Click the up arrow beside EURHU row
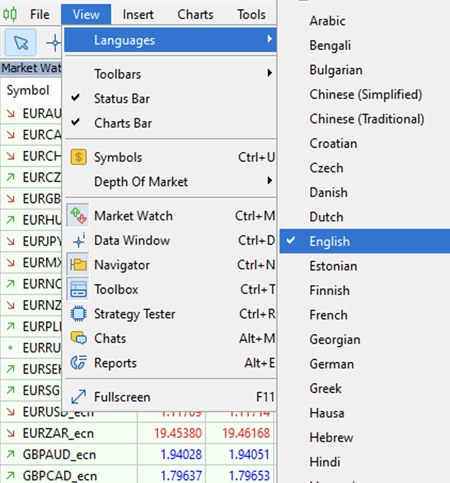Image resolution: width=450 pixels, height=483 pixels. click(x=11, y=220)
